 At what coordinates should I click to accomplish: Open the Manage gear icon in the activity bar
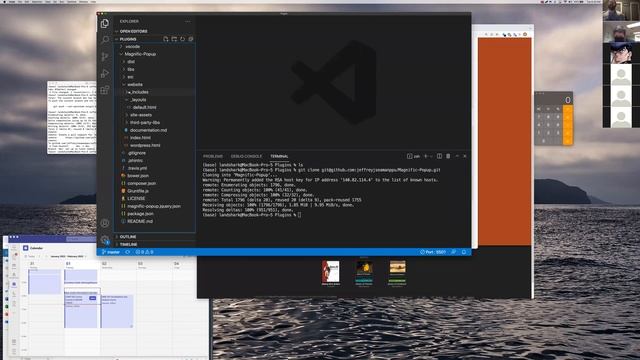click(x=105, y=240)
